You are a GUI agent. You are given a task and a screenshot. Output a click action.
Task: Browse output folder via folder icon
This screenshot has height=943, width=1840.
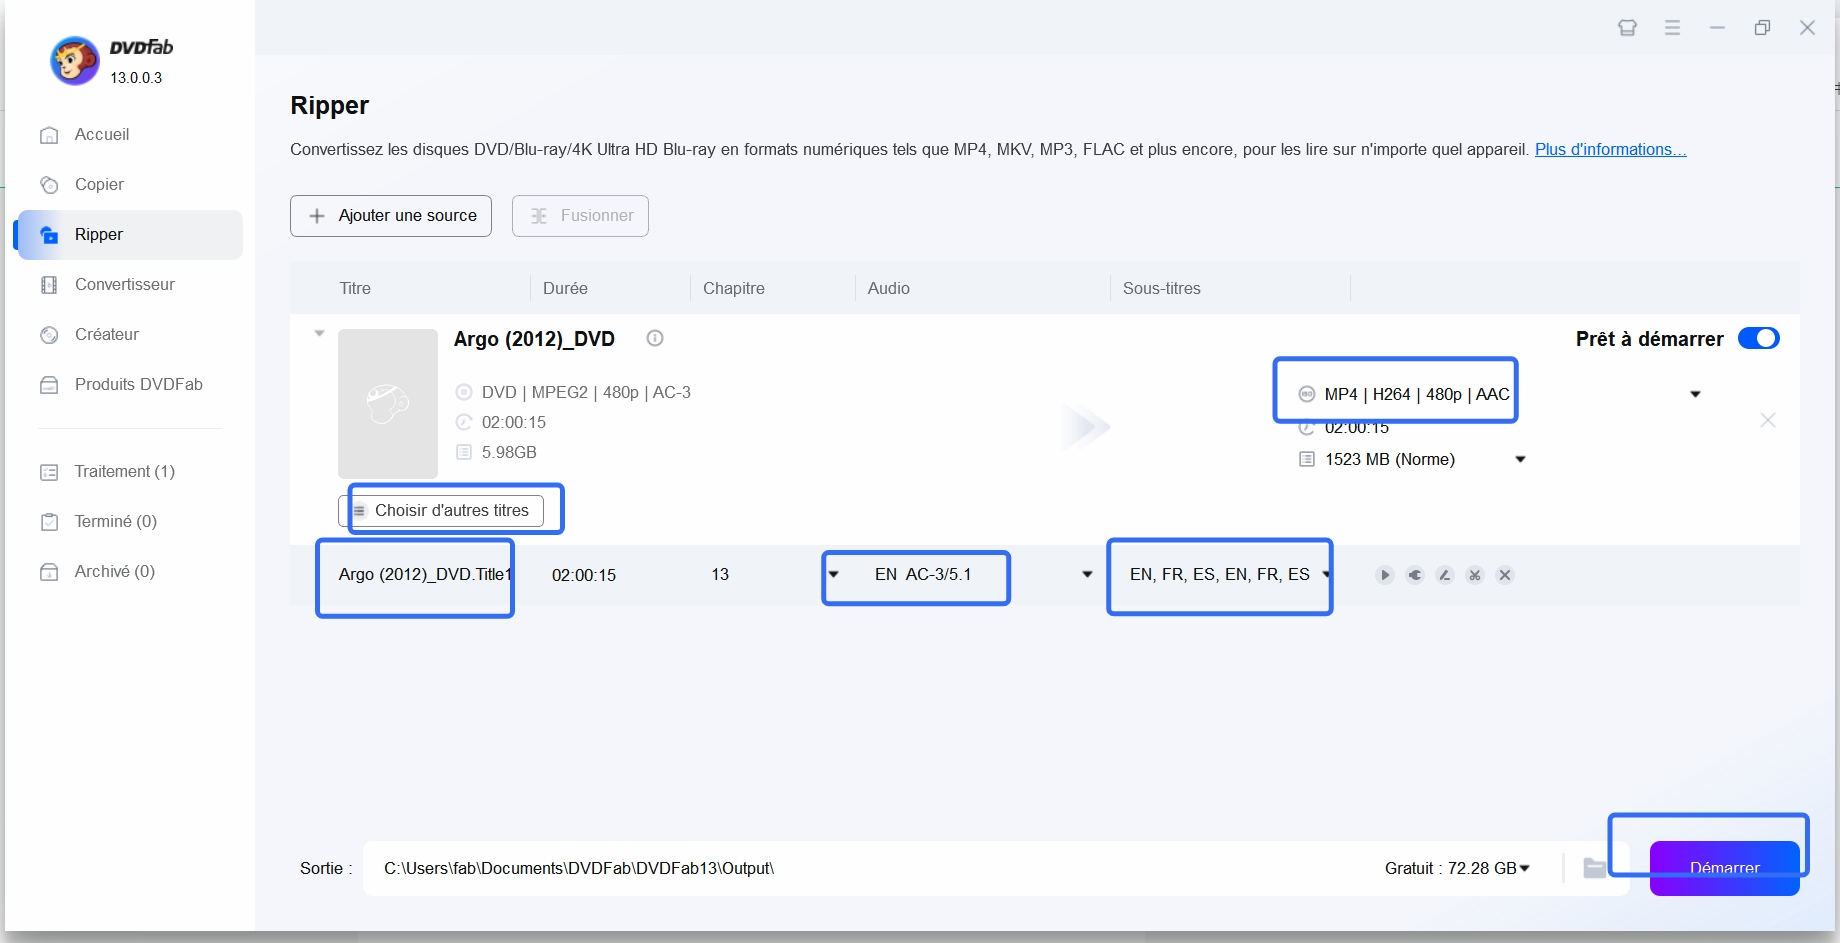(1595, 868)
